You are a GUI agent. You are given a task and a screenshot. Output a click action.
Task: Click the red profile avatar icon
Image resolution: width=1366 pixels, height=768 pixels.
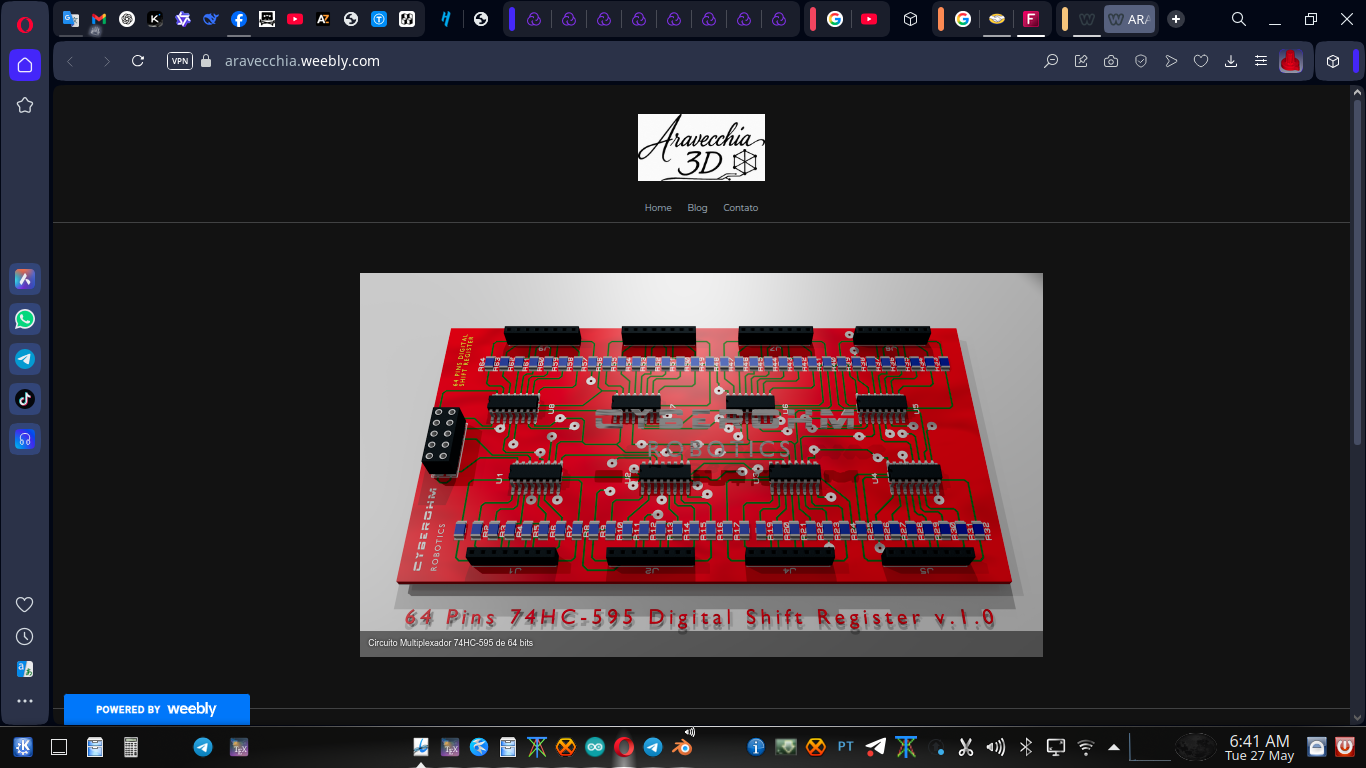pos(1291,61)
